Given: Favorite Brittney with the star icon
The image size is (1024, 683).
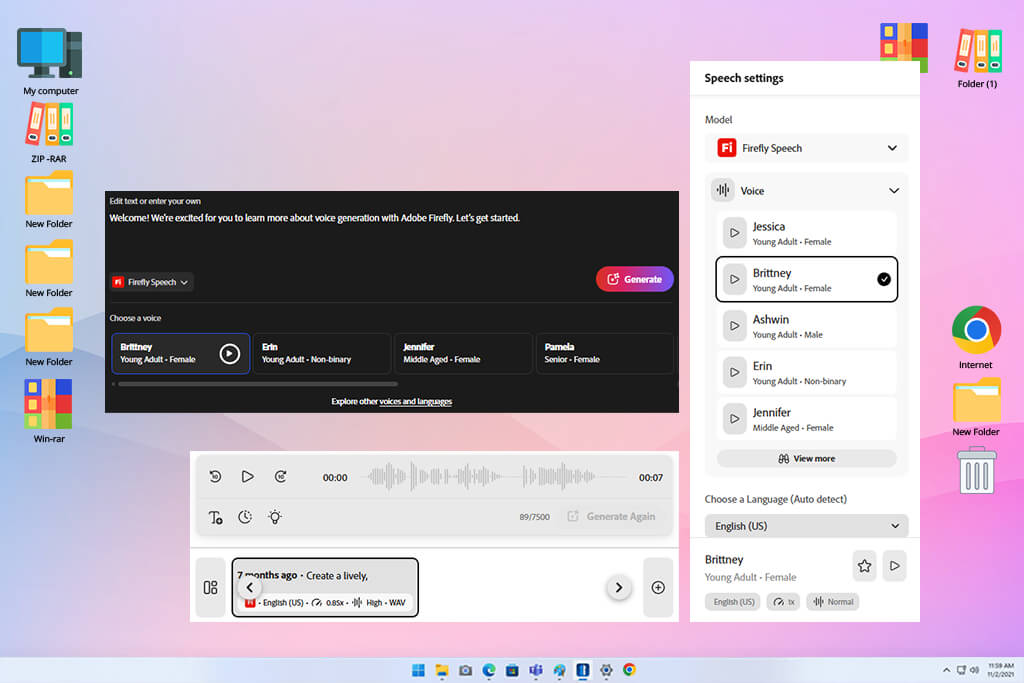Looking at the screenshot, I should point(865,566).
